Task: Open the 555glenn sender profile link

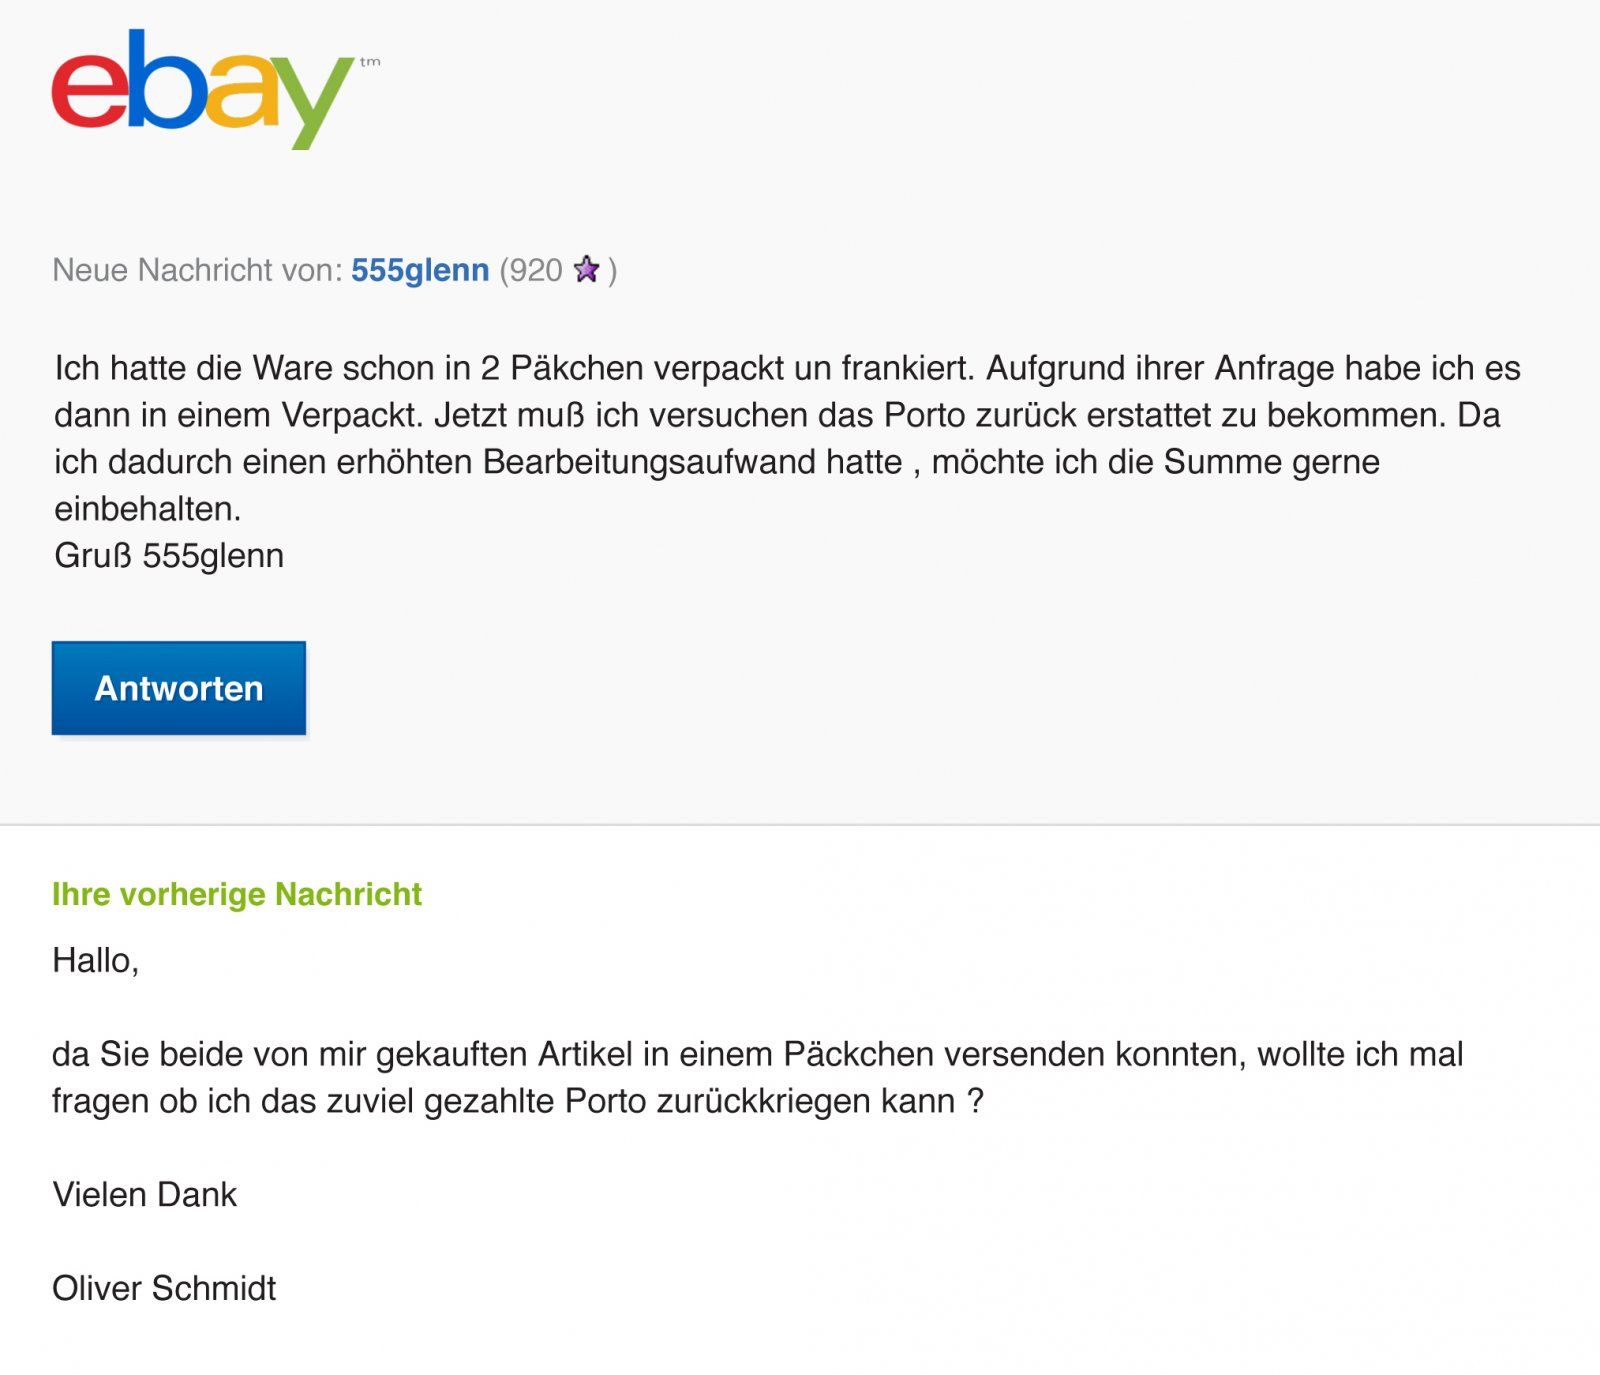Action: [x=420, y=270]
